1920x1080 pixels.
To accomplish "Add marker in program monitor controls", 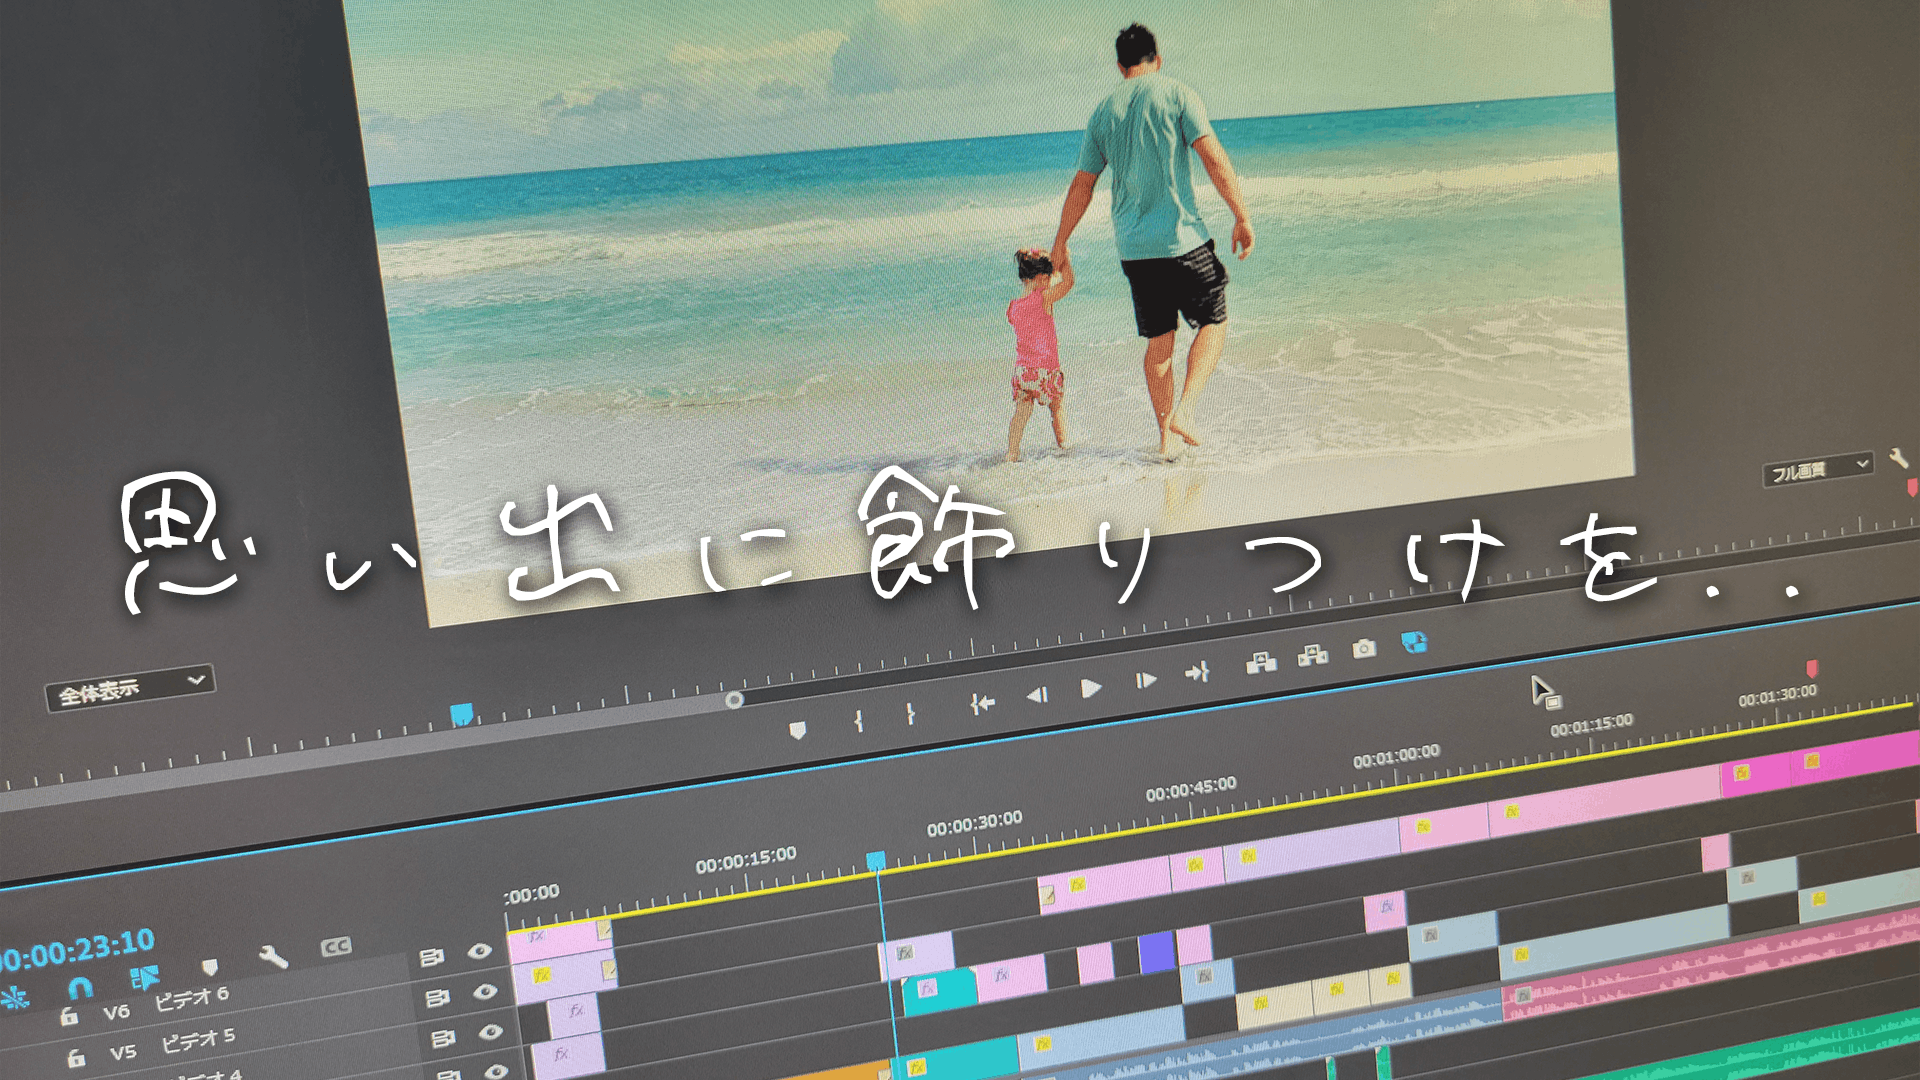I will [x=797, y=731].
